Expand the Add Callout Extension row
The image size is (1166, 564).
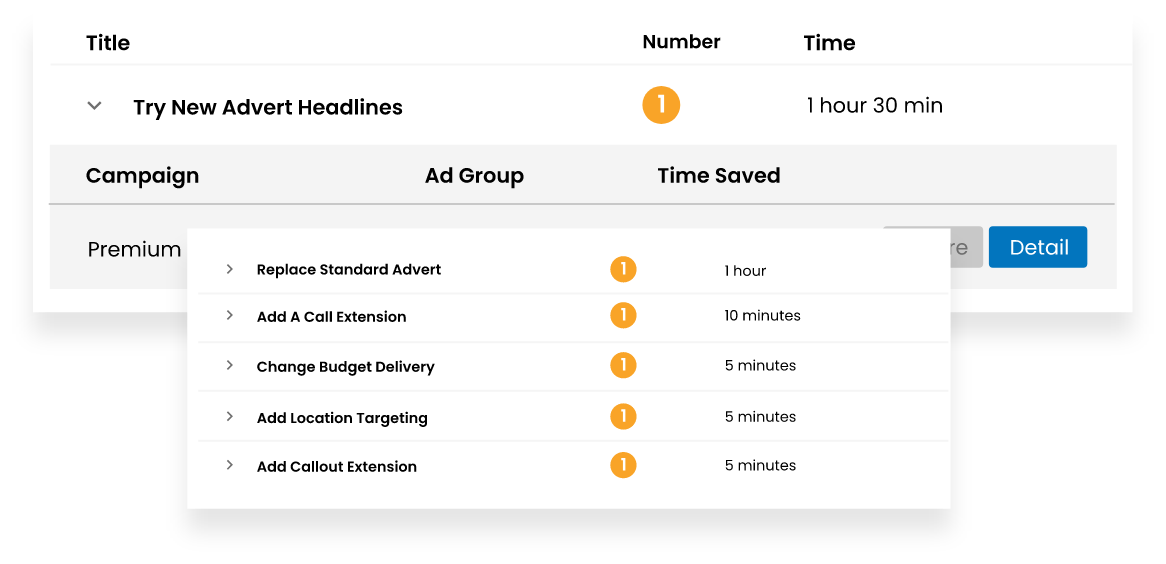point(229,466)
